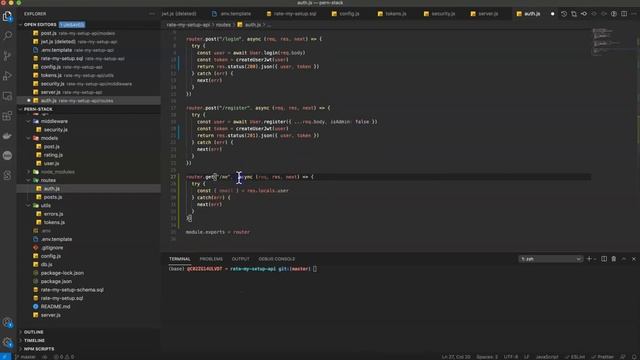Split the editor to the right
This screenshot has width=640, height=360.
624,14
